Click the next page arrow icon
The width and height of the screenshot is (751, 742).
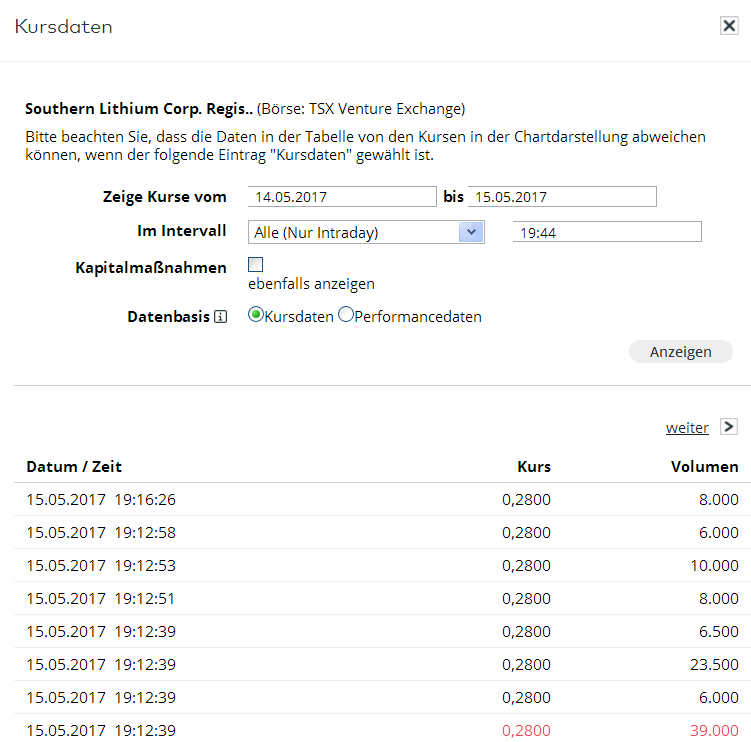[728, 427]
